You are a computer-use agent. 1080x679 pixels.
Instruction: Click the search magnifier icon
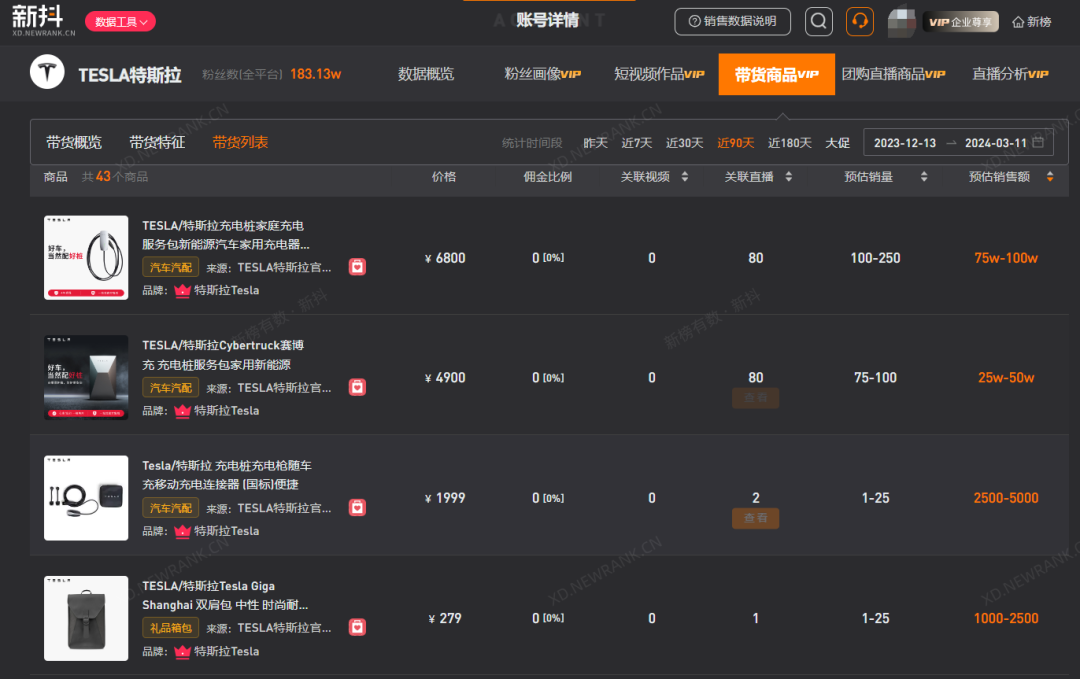pos(819,22)
